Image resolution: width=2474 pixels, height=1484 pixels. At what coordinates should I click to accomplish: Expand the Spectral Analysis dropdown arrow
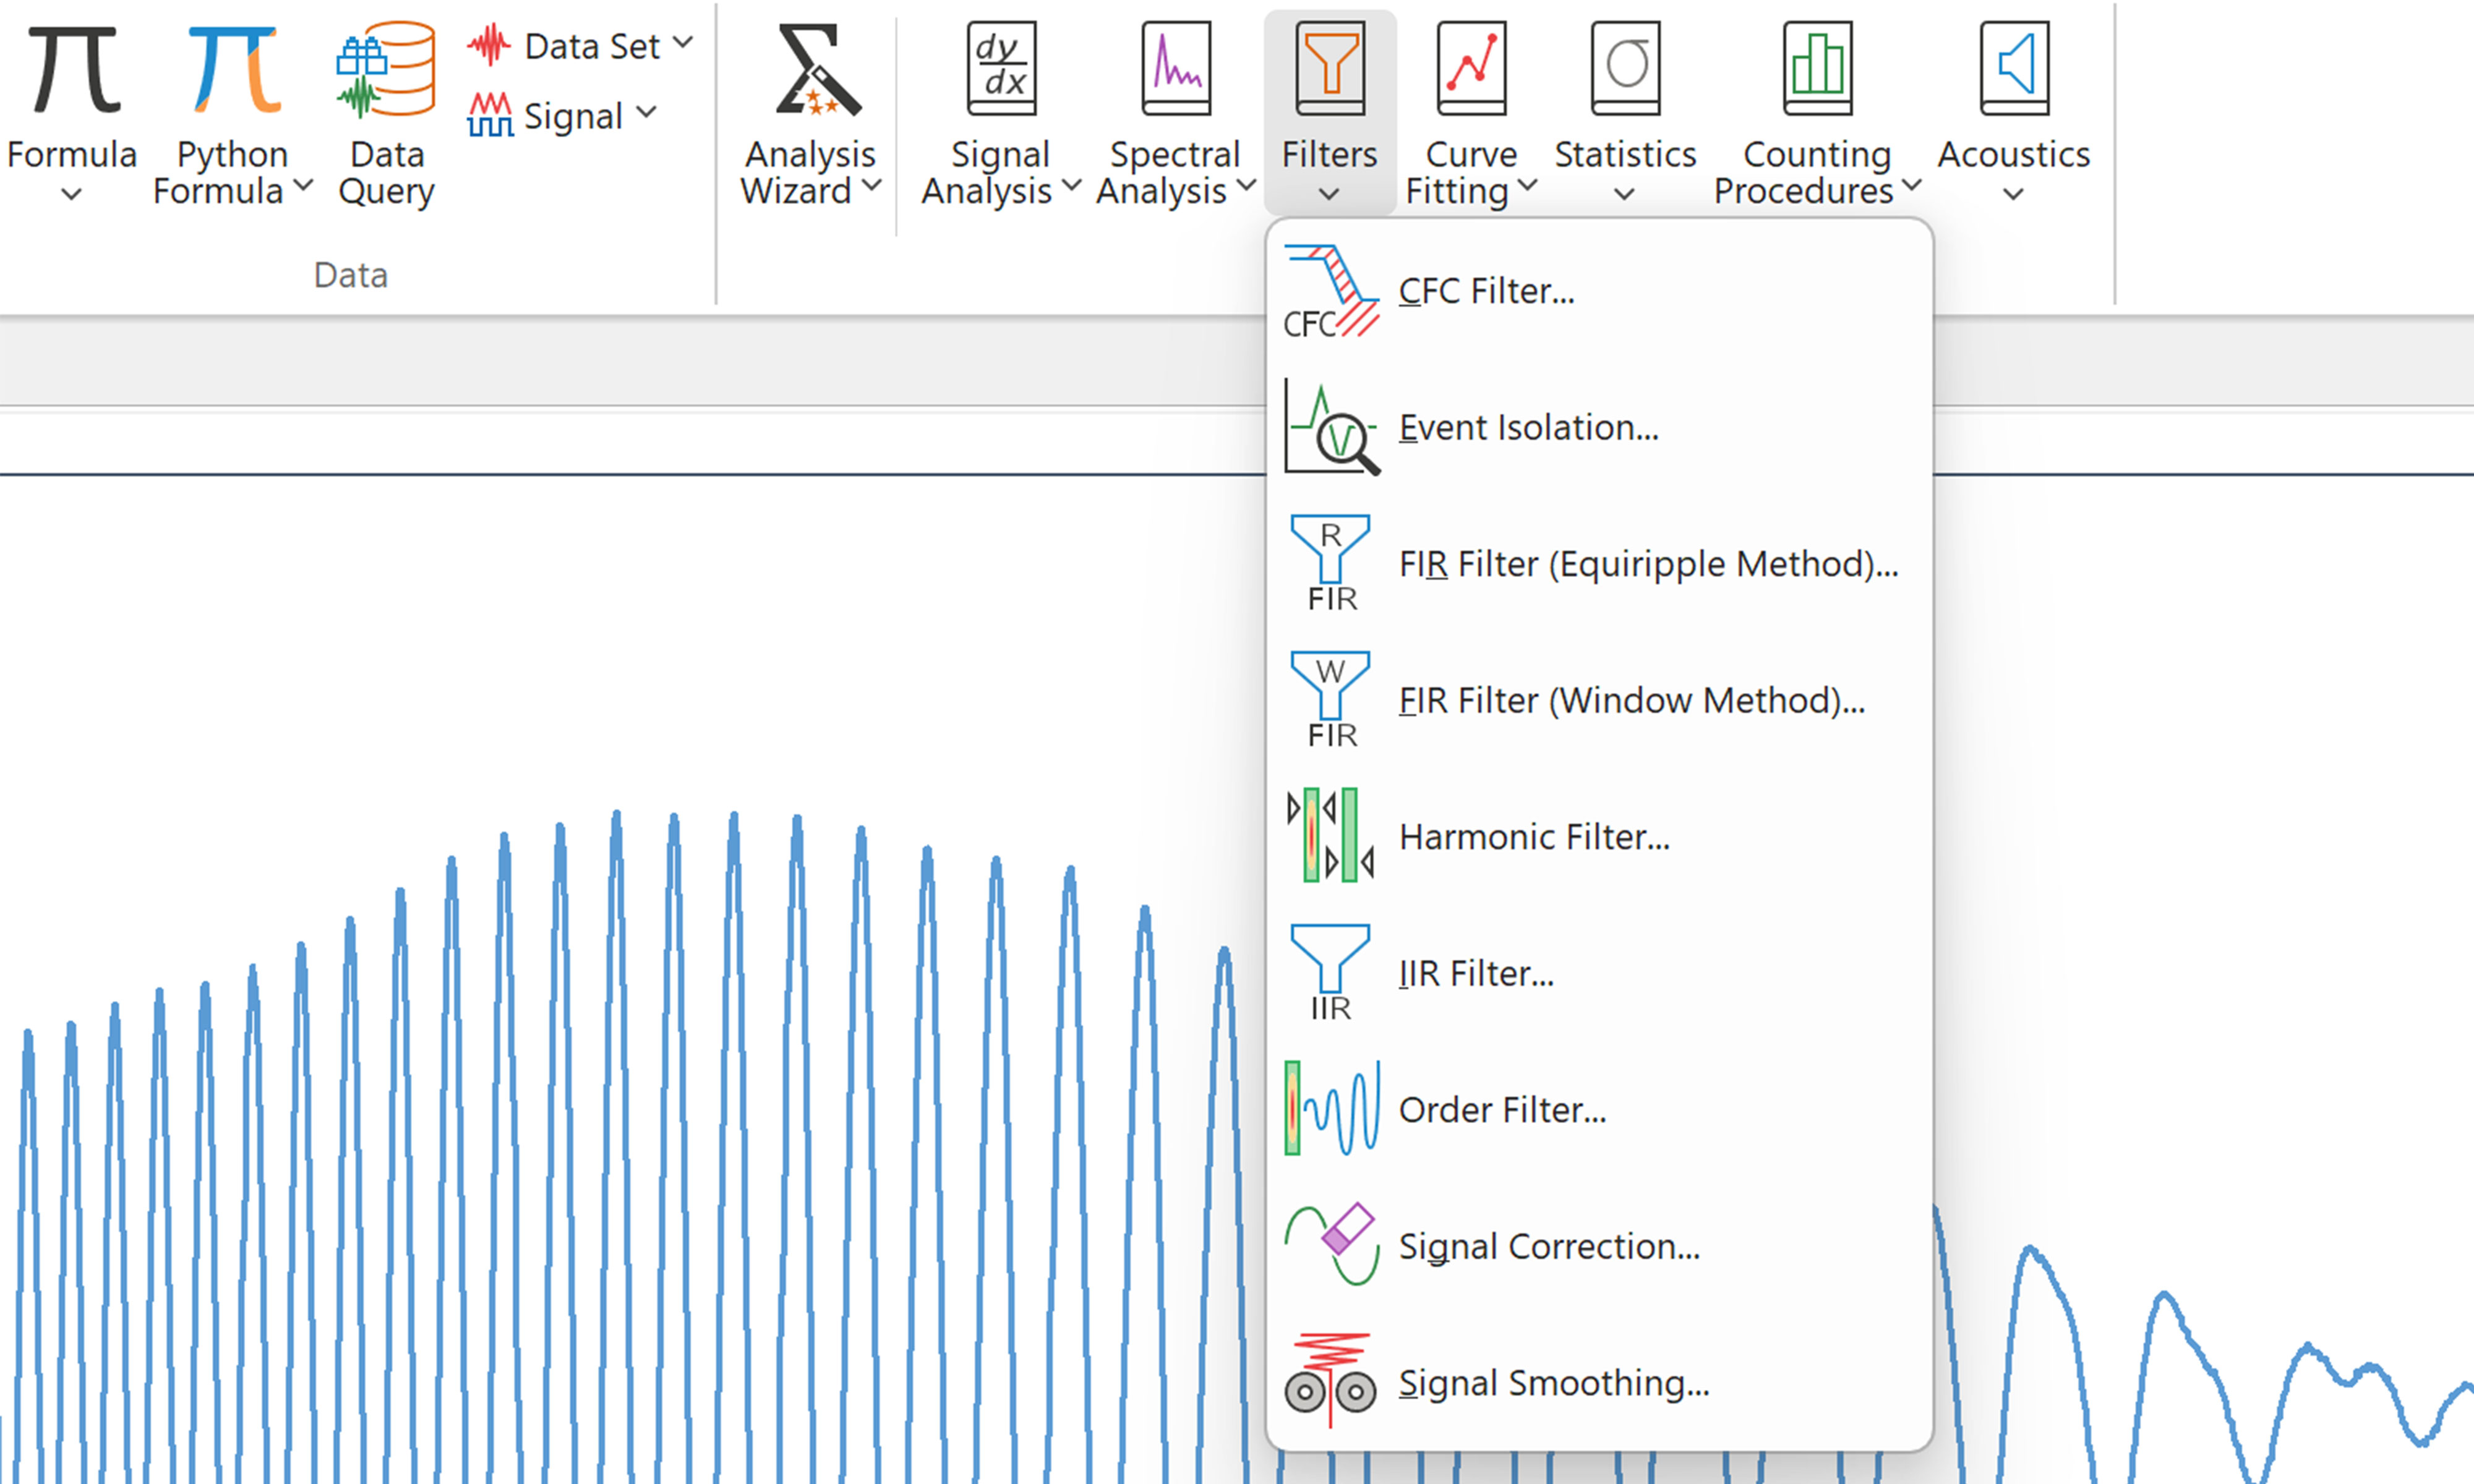[x=1246, y=185]
